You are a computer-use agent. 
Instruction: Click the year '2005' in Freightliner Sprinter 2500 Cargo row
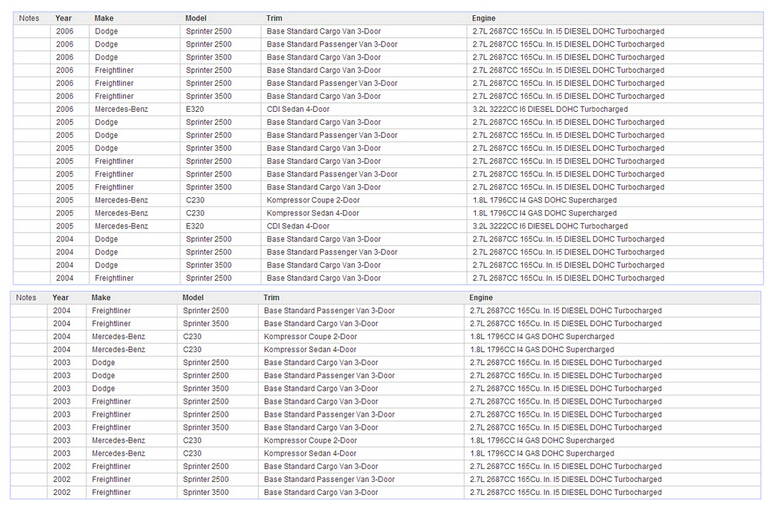pos(64,161)
